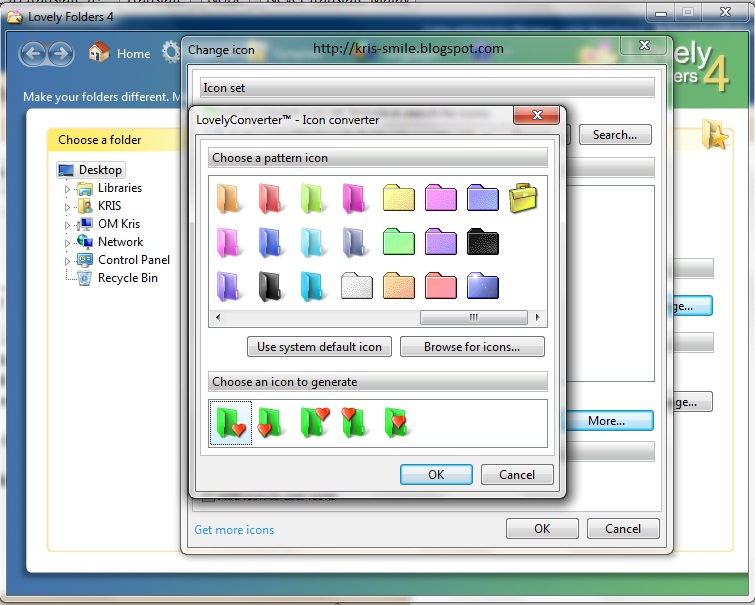755x605 pixels.
Task: Expand the Control Panel tree node
Action: pyautogui.click(x=67, y=261)
